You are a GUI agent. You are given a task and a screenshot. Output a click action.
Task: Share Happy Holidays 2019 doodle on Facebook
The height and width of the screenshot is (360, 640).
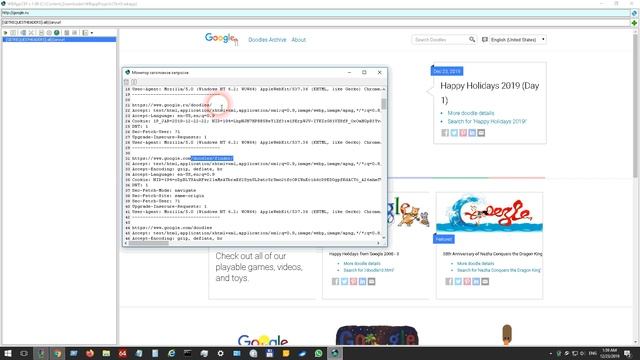445,133
